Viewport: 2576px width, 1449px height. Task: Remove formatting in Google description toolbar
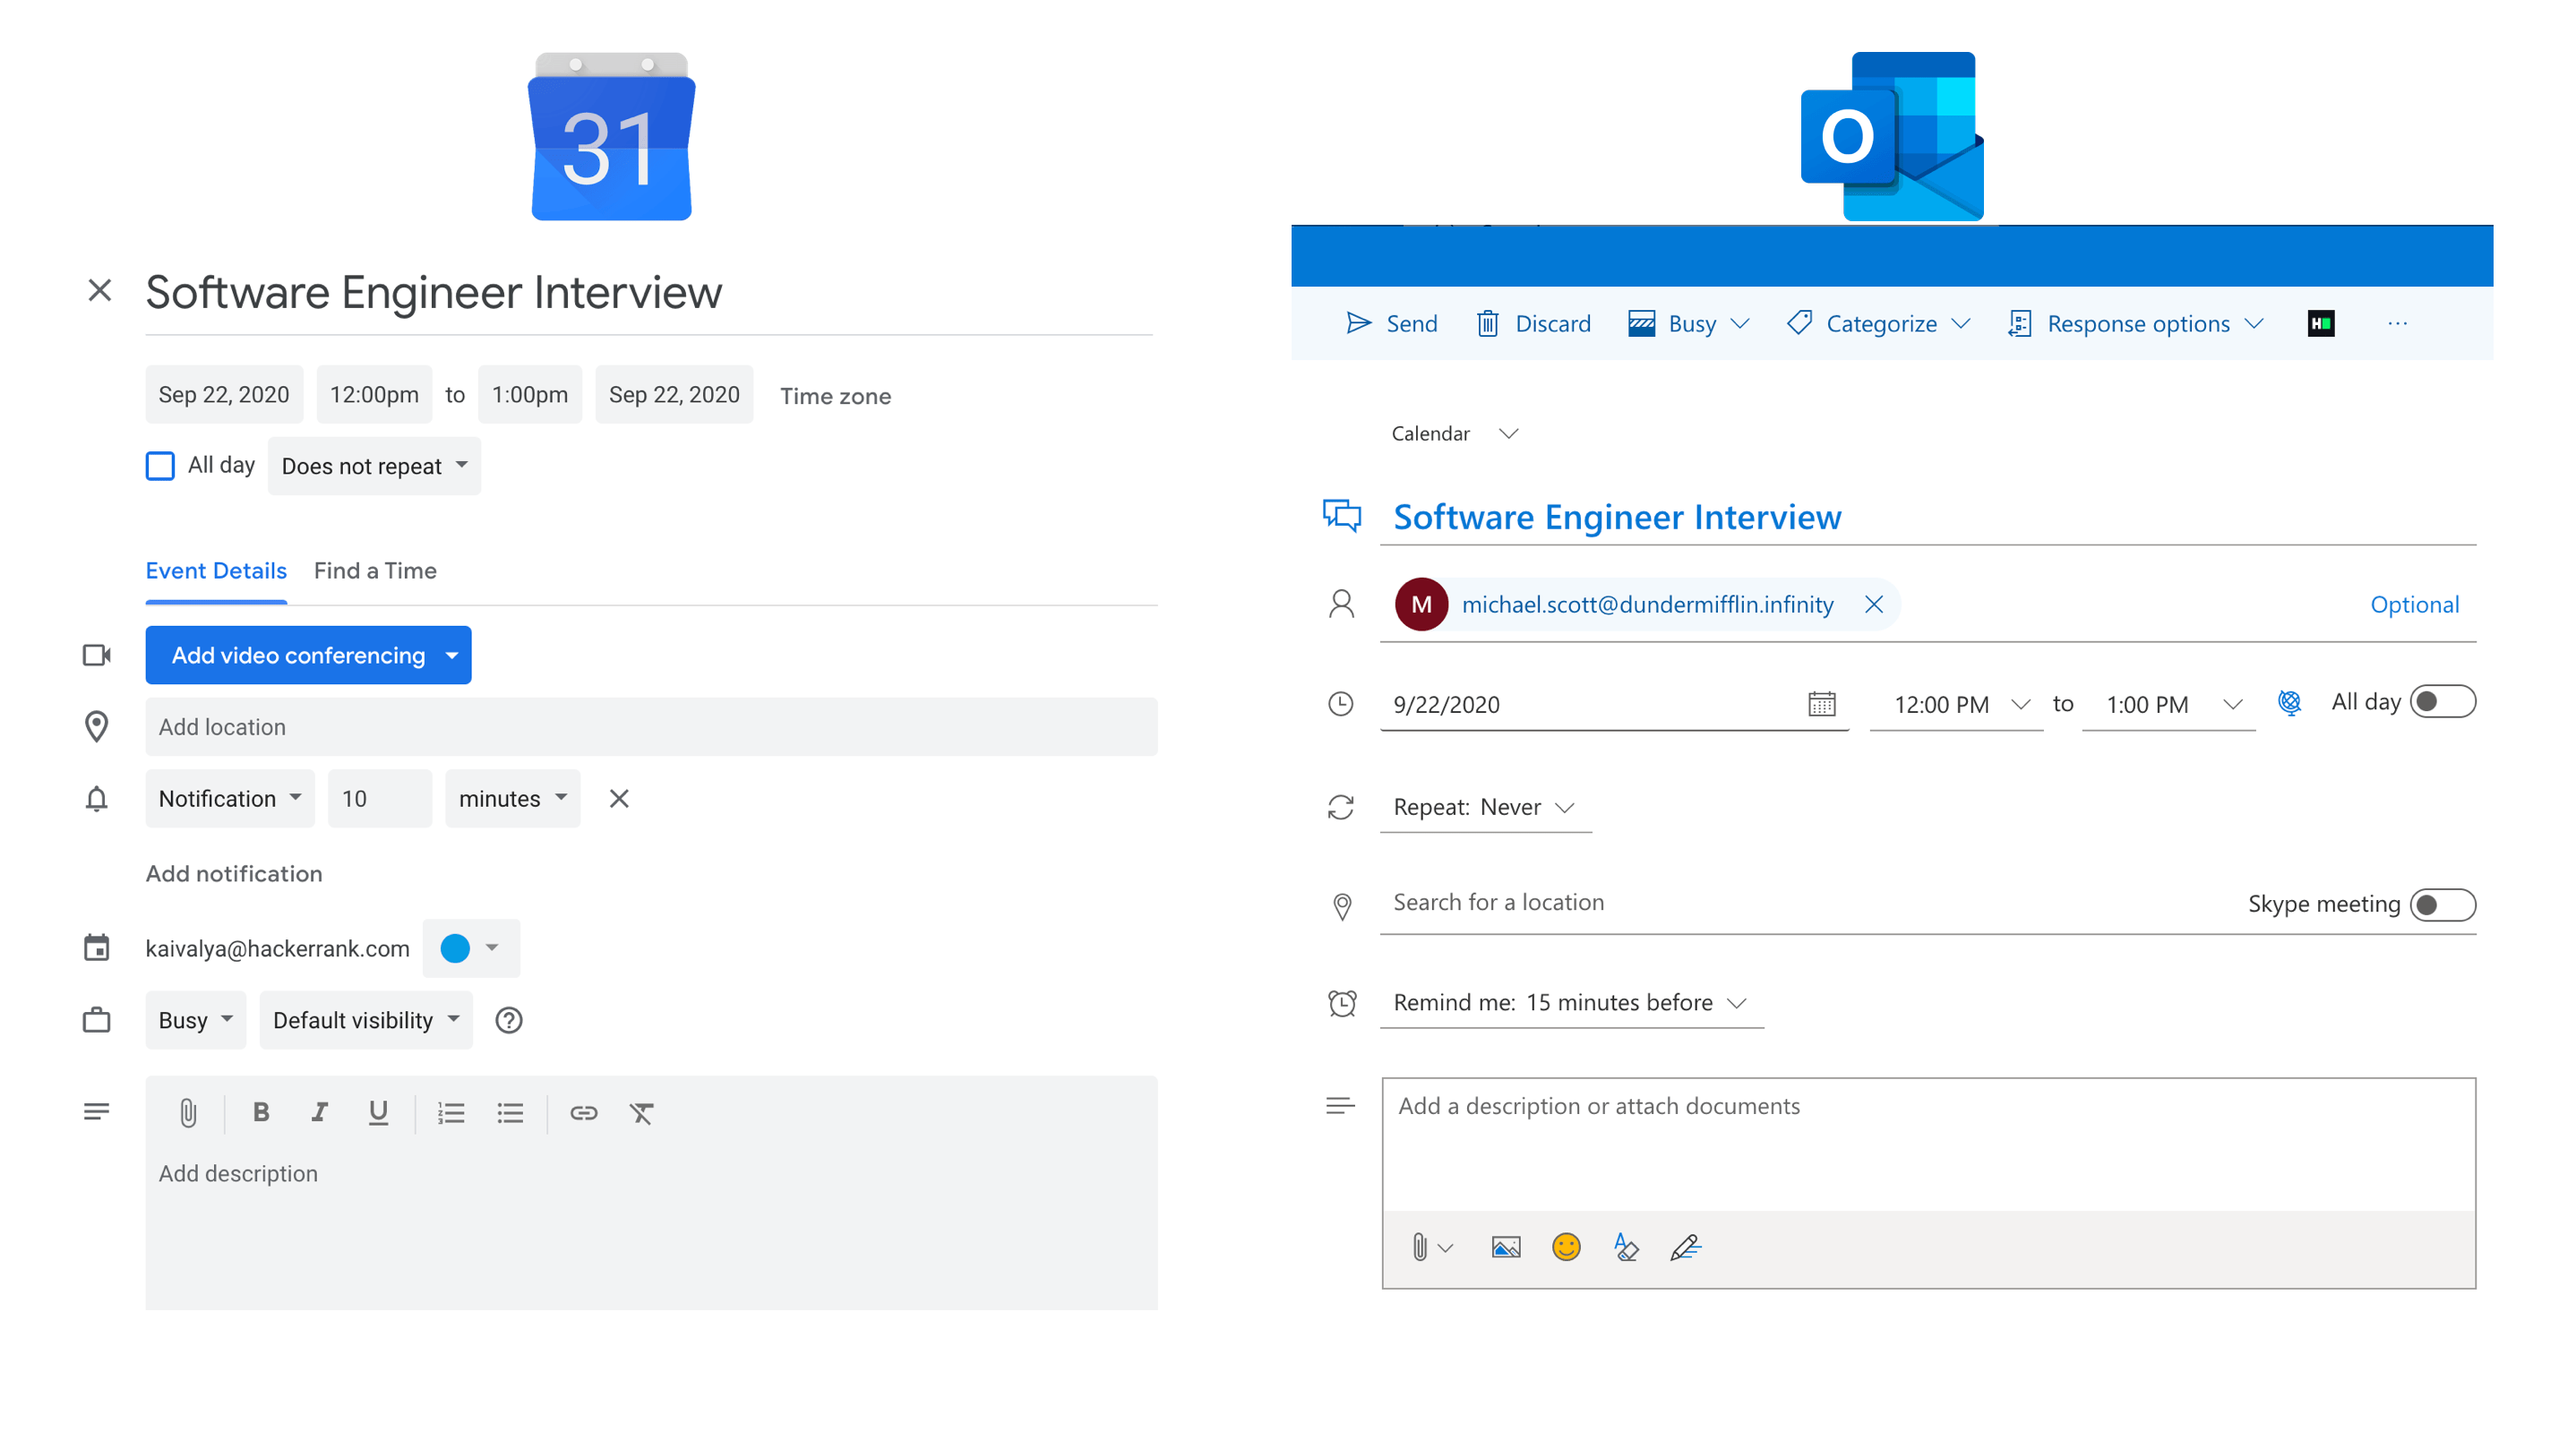point(642,1113)
